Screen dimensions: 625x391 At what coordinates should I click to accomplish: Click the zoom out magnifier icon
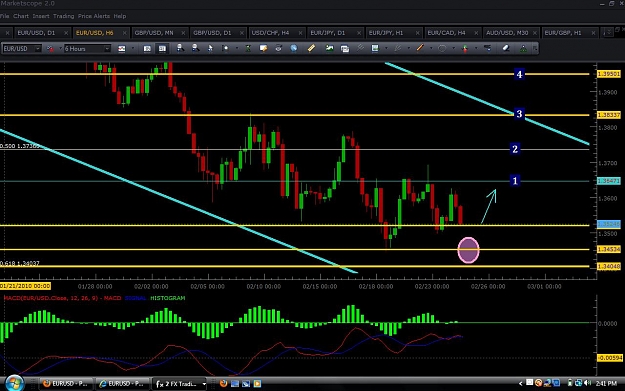(x=195, y=48)
